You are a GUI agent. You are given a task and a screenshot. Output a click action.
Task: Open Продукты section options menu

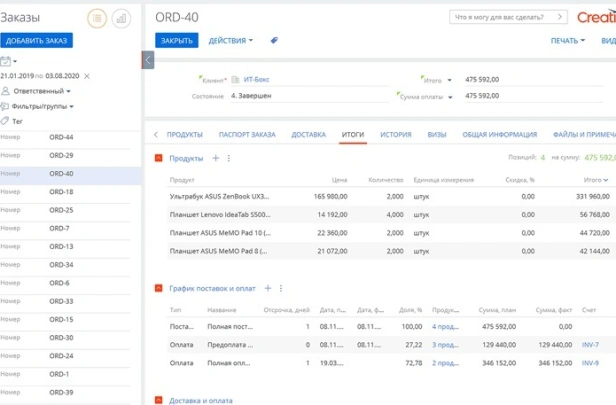pos(229,158)
